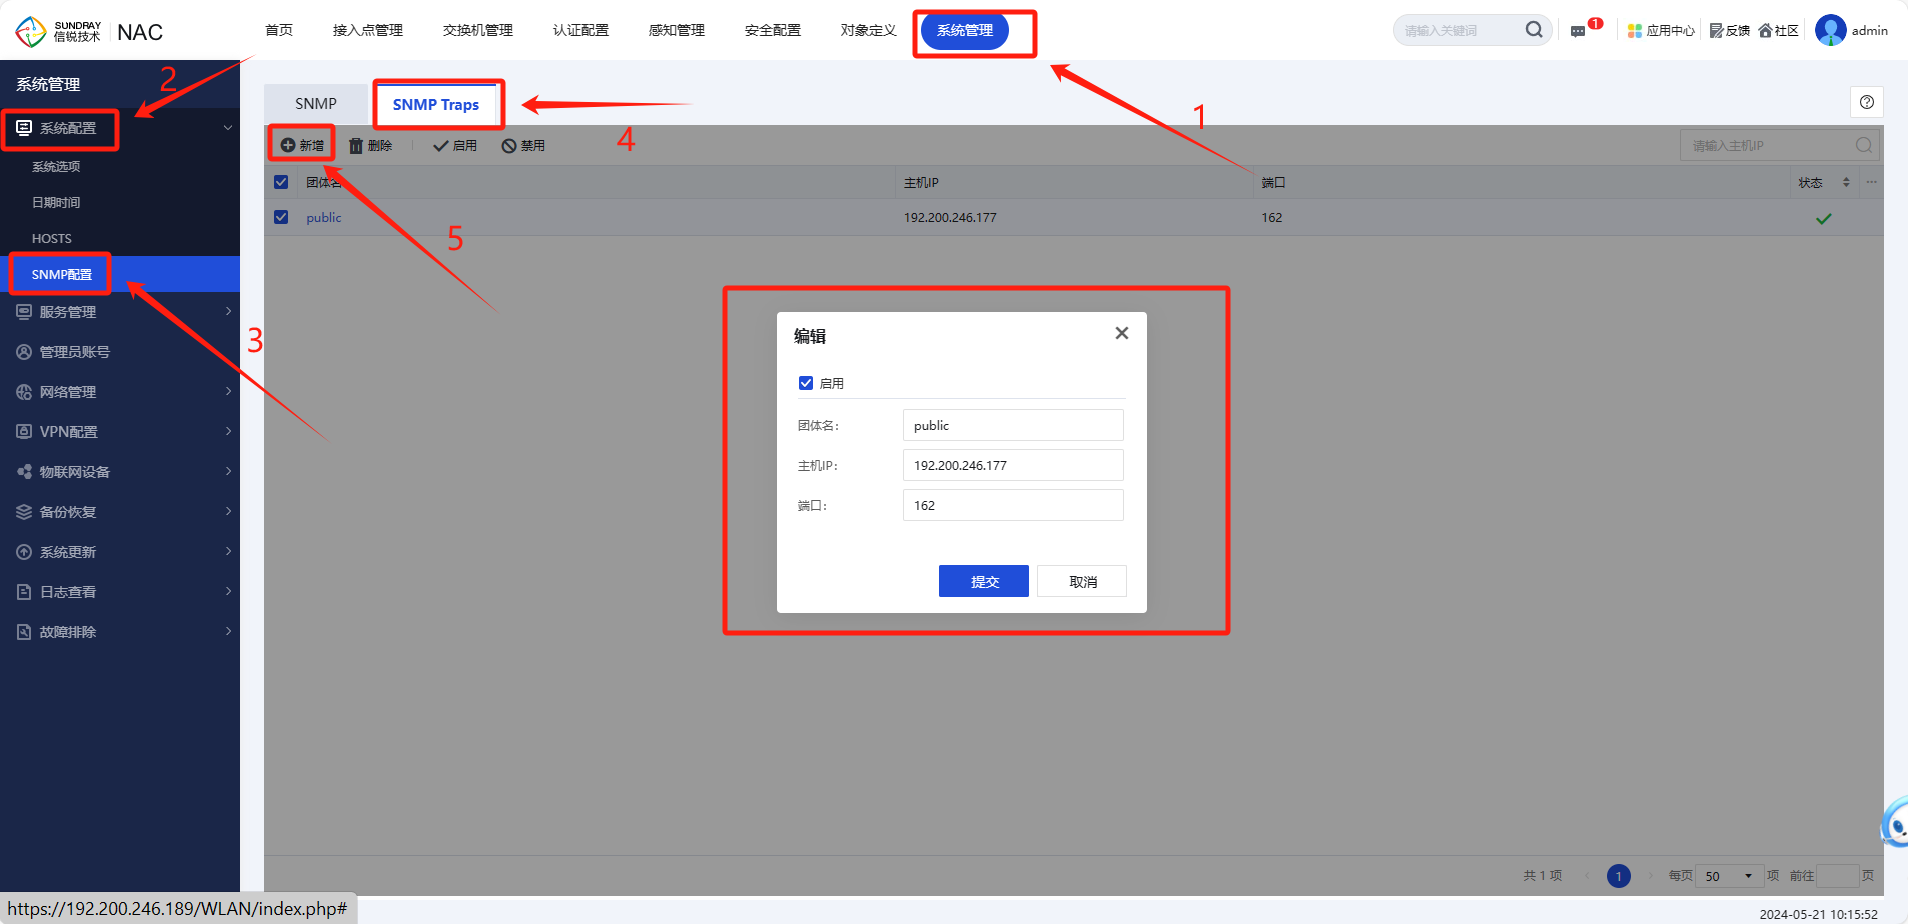
Task: Open the per-page 50 dropdown
Action: coord(1729,876)
